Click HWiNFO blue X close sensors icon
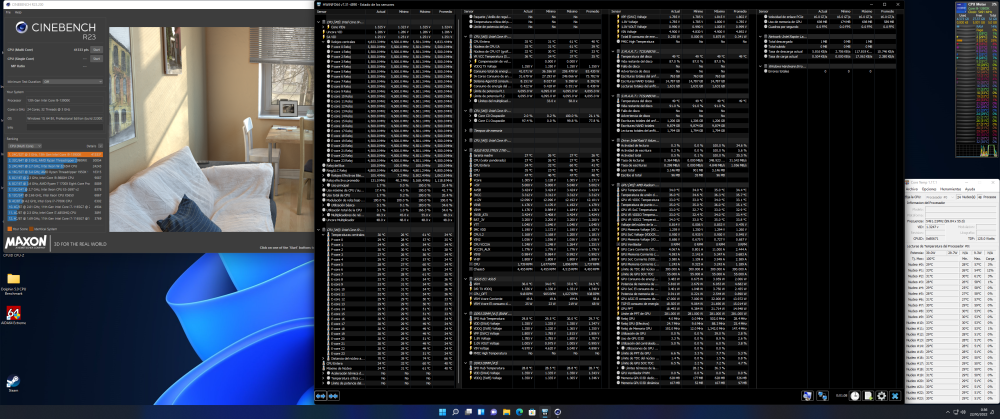The height and width of the screenshot is (419, 1000). [x=895, y=396]
